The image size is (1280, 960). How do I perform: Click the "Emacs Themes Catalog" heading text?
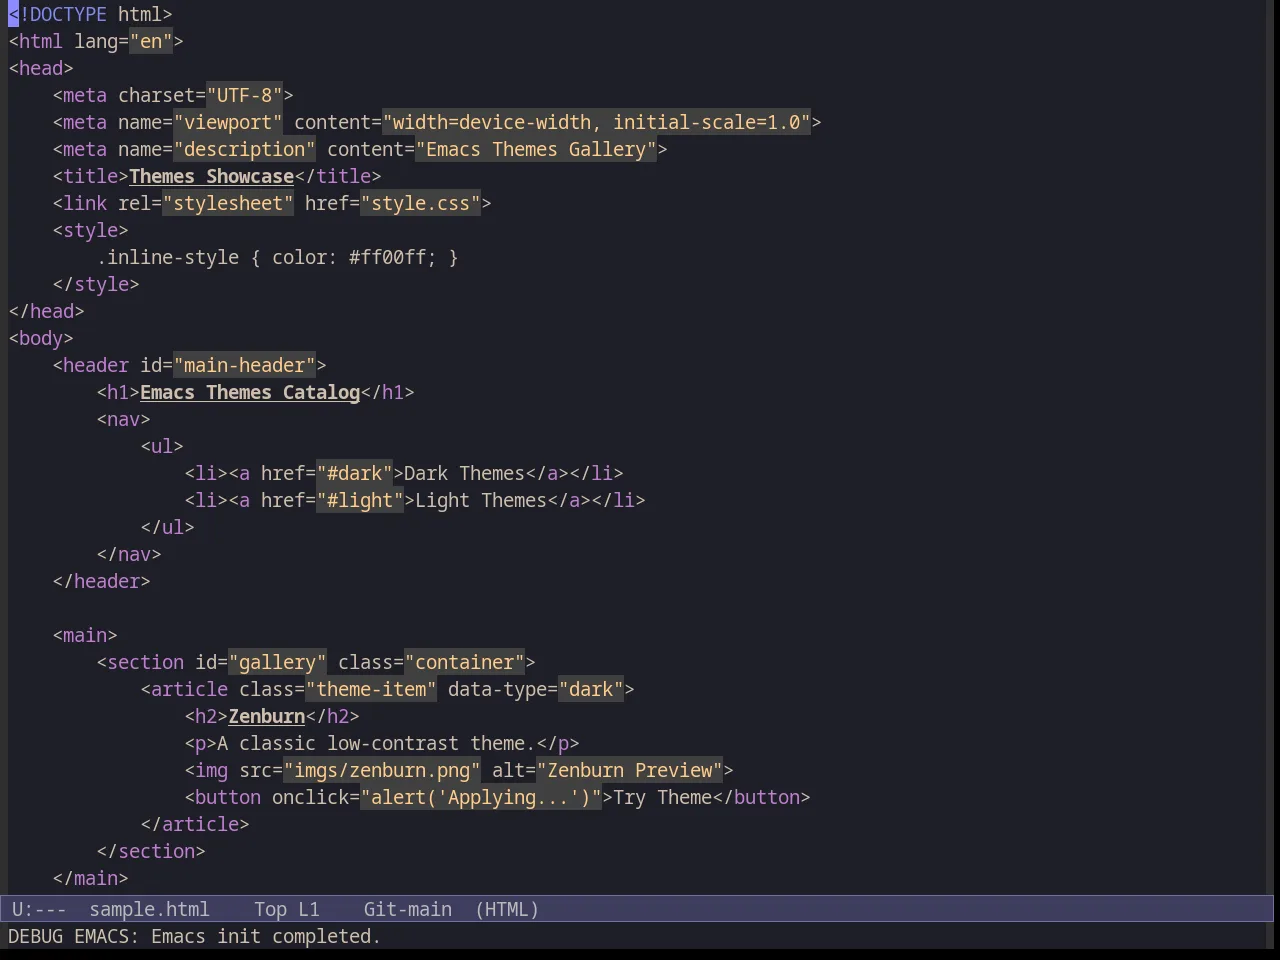pos(250,392)
